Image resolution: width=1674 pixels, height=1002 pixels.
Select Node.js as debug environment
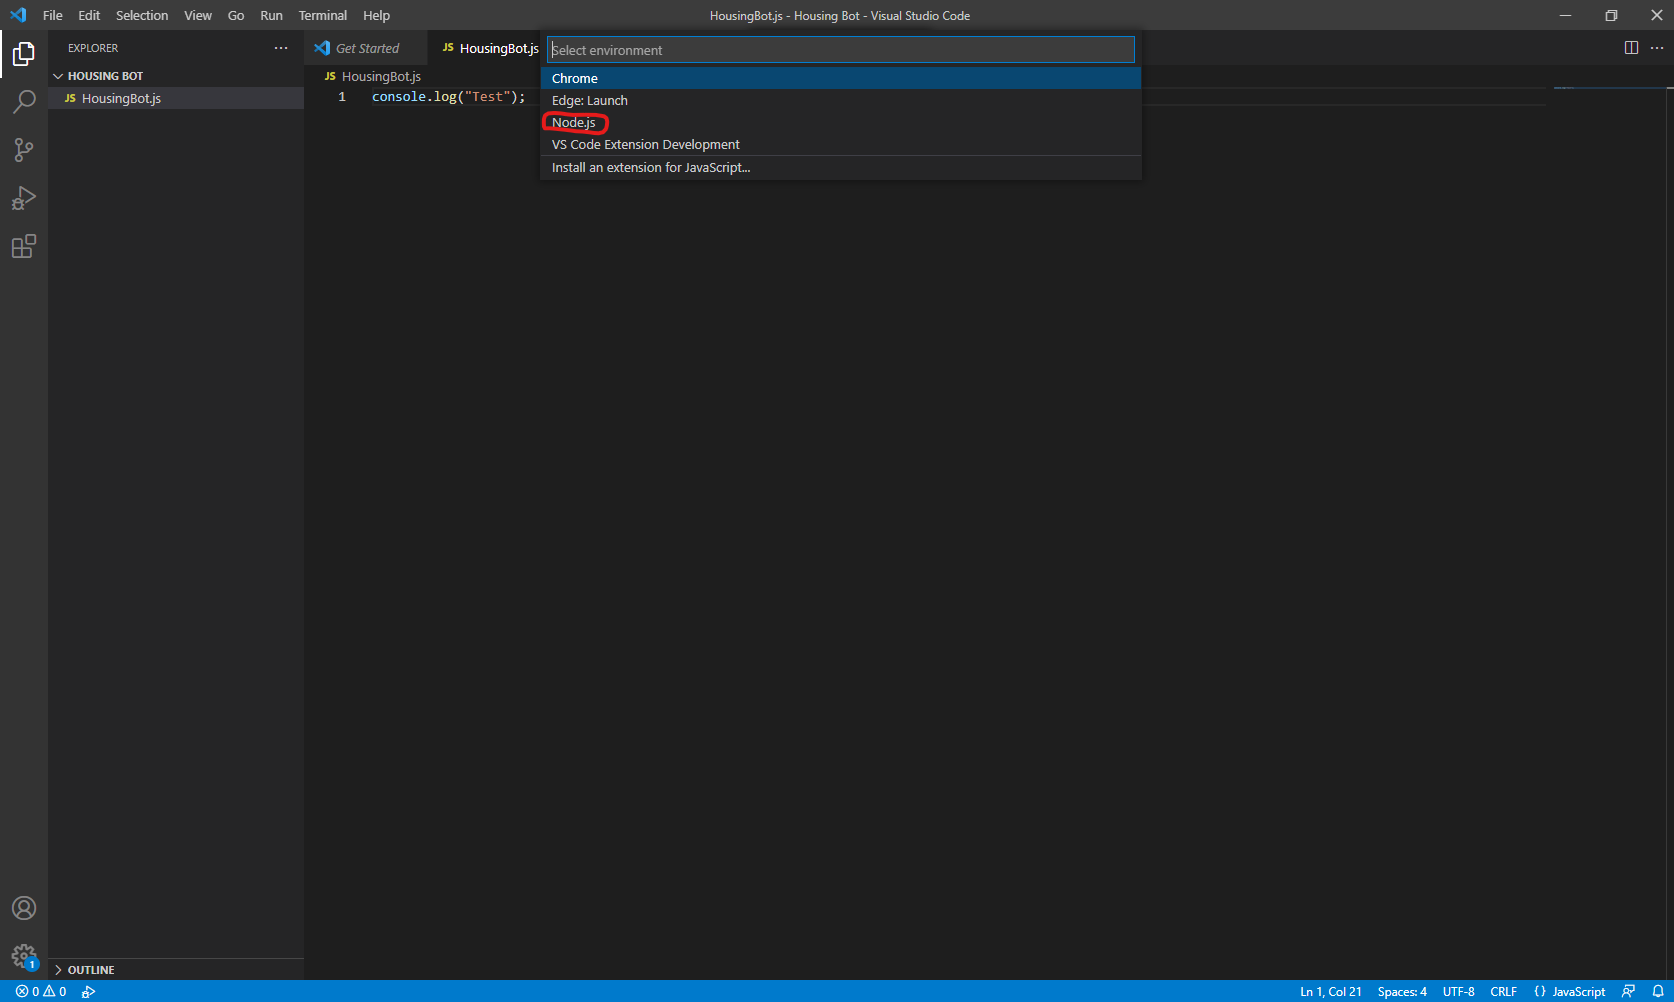coord(574,122)
